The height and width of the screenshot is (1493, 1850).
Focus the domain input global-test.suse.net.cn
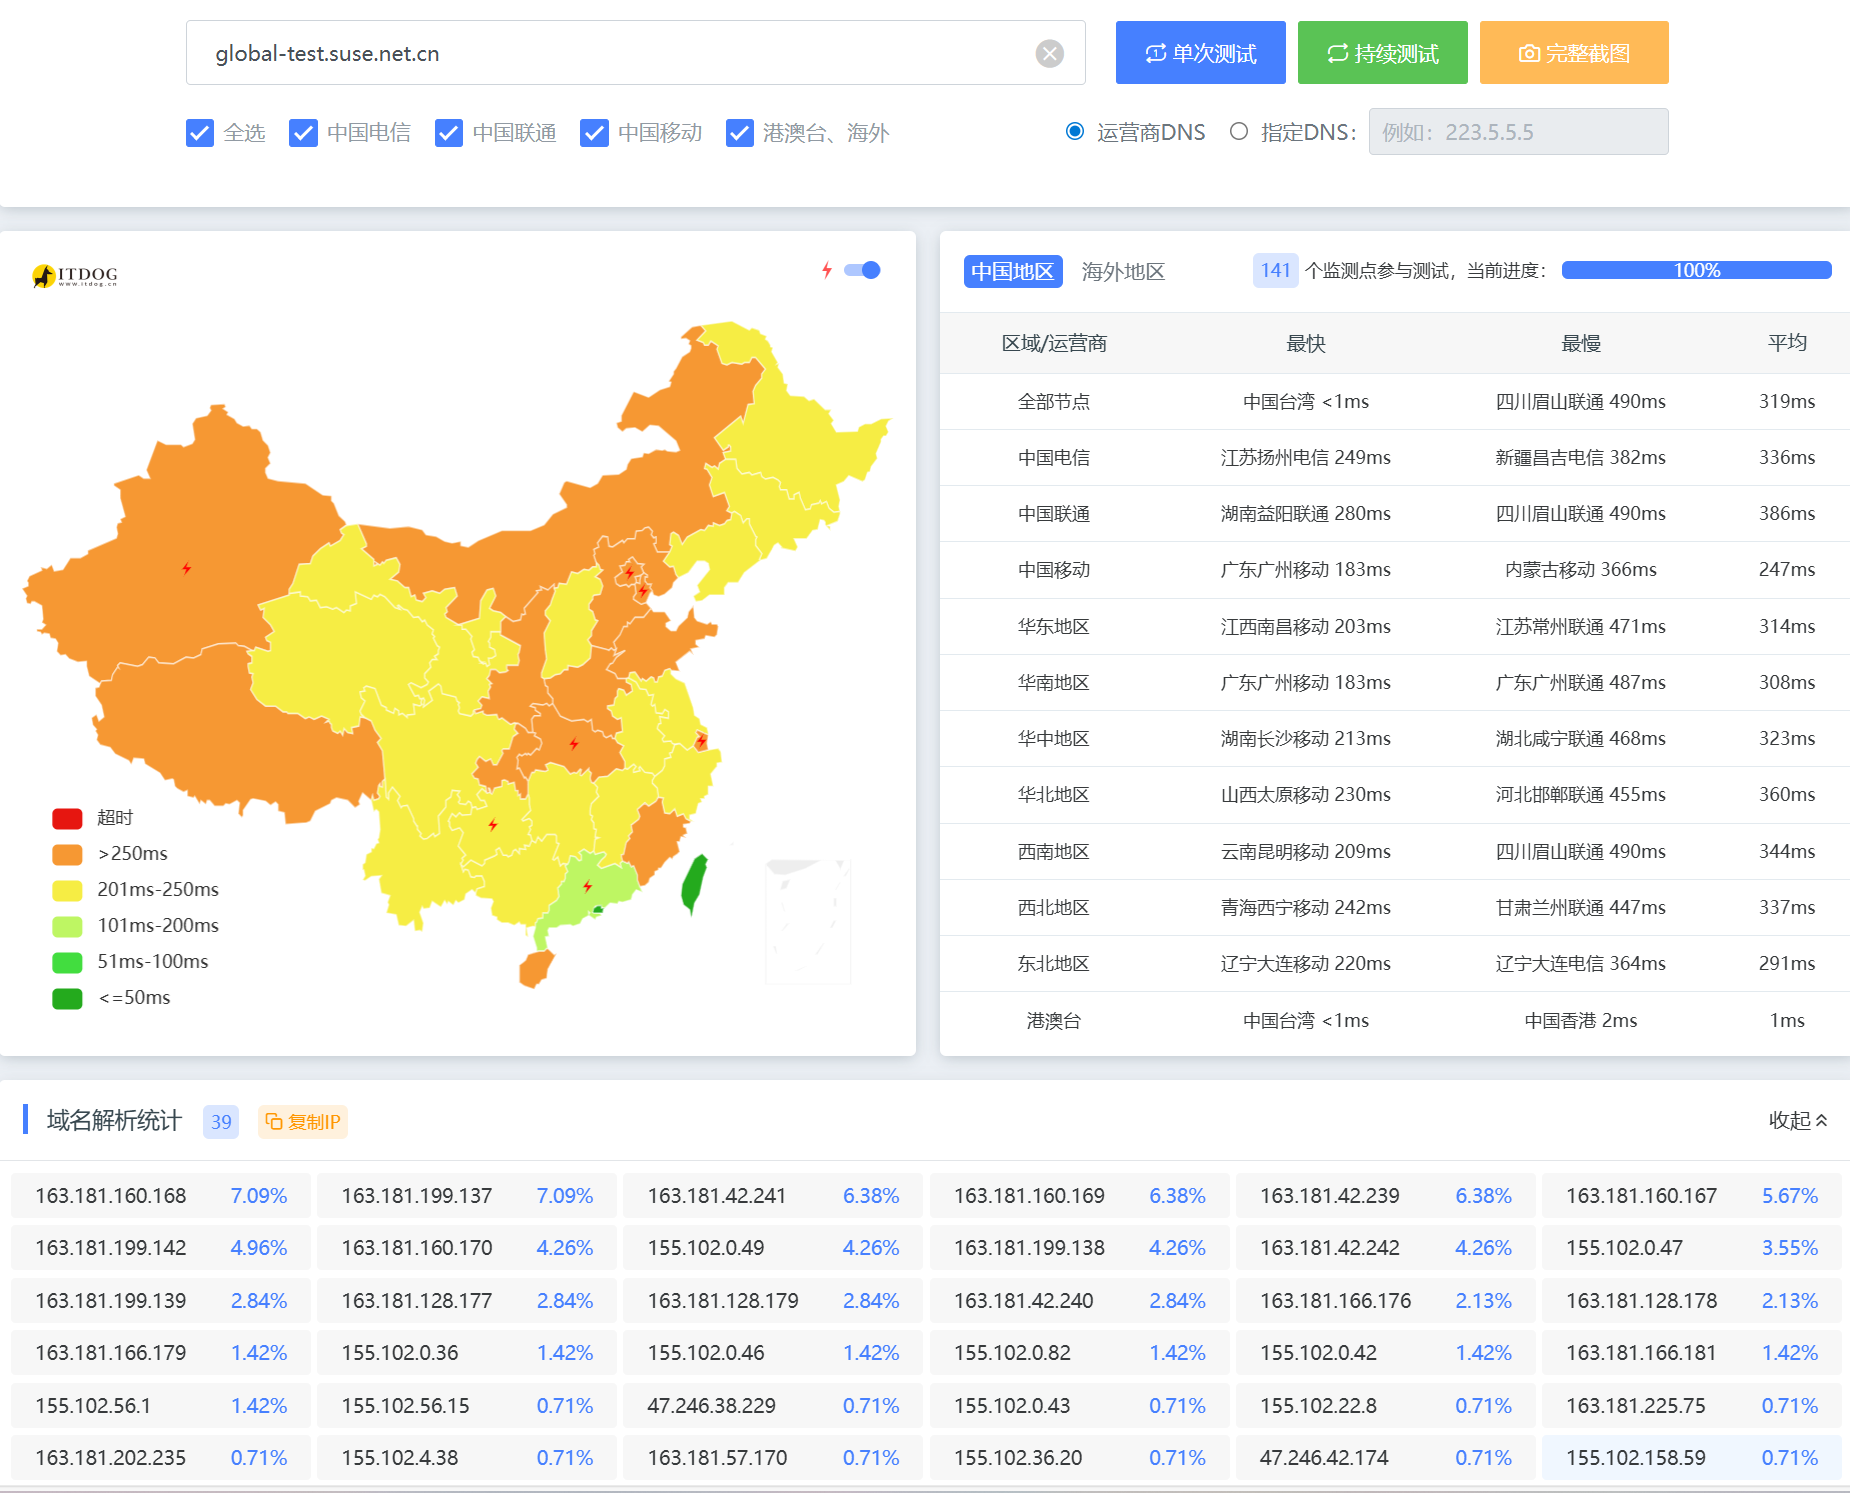(635, 53)
